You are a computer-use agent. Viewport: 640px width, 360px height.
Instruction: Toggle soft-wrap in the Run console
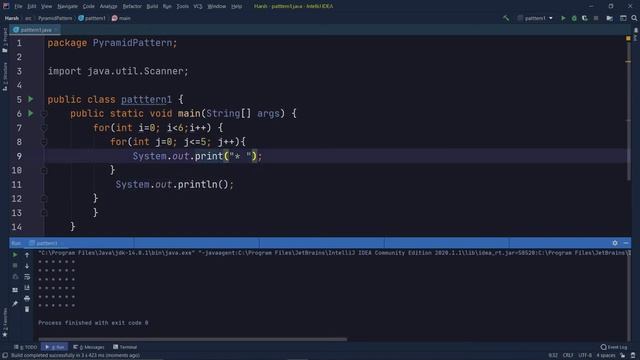coord(27,277)
